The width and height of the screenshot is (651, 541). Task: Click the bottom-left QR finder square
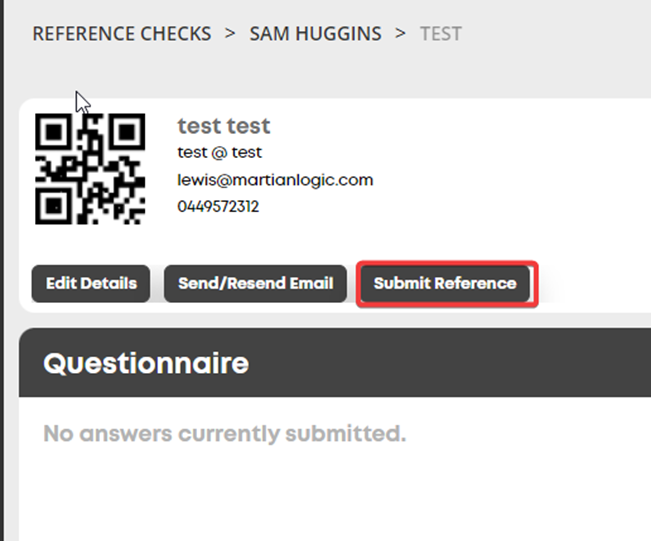[x=53, y=206]
